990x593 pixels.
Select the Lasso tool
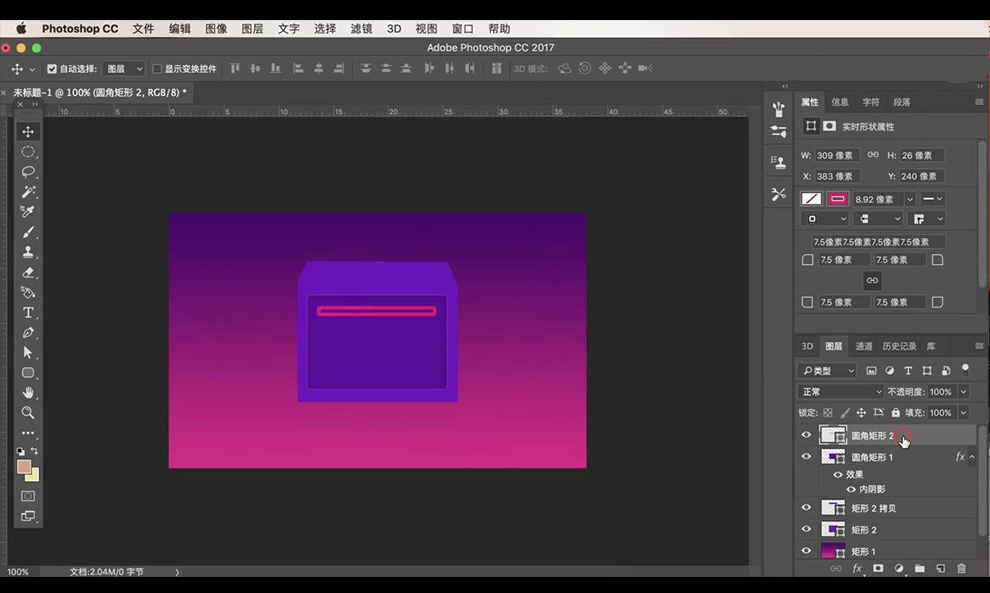[28, 172]
